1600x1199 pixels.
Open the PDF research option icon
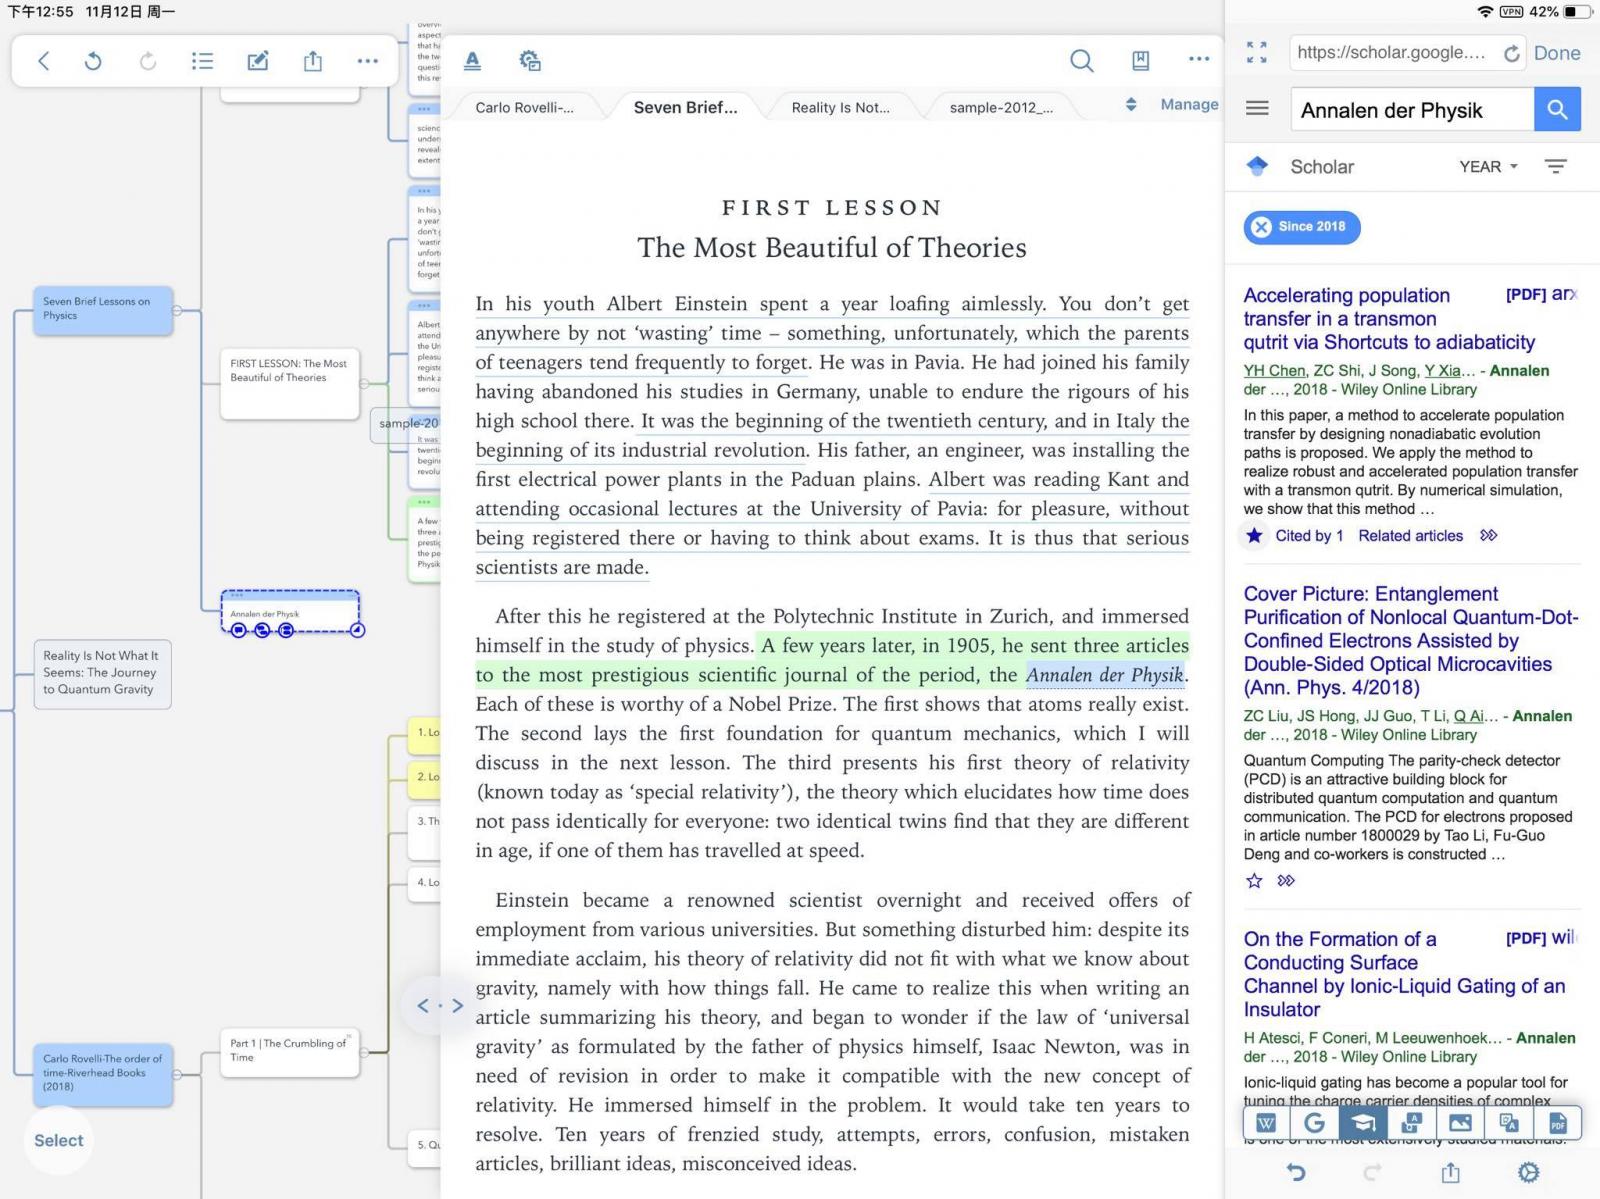1557,1123
